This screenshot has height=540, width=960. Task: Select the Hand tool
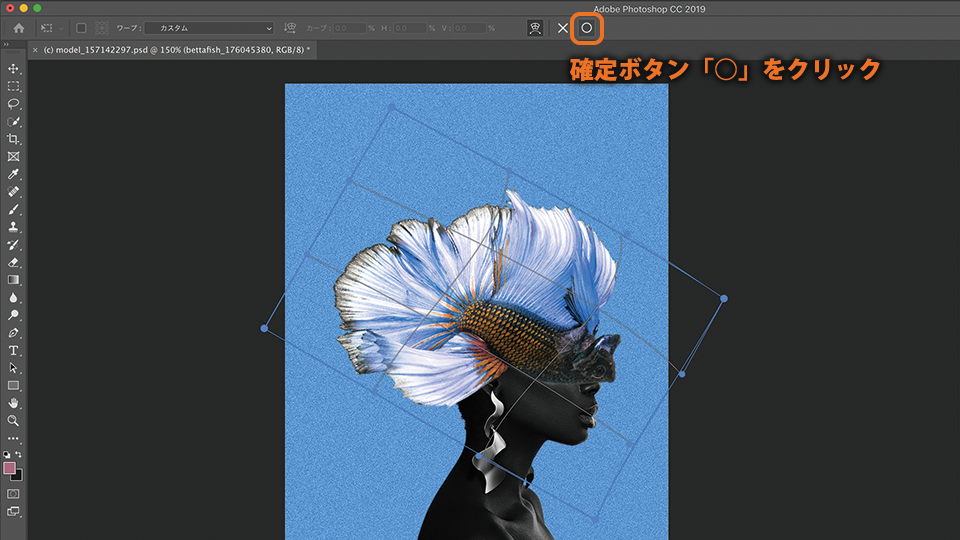coord(13,403)
